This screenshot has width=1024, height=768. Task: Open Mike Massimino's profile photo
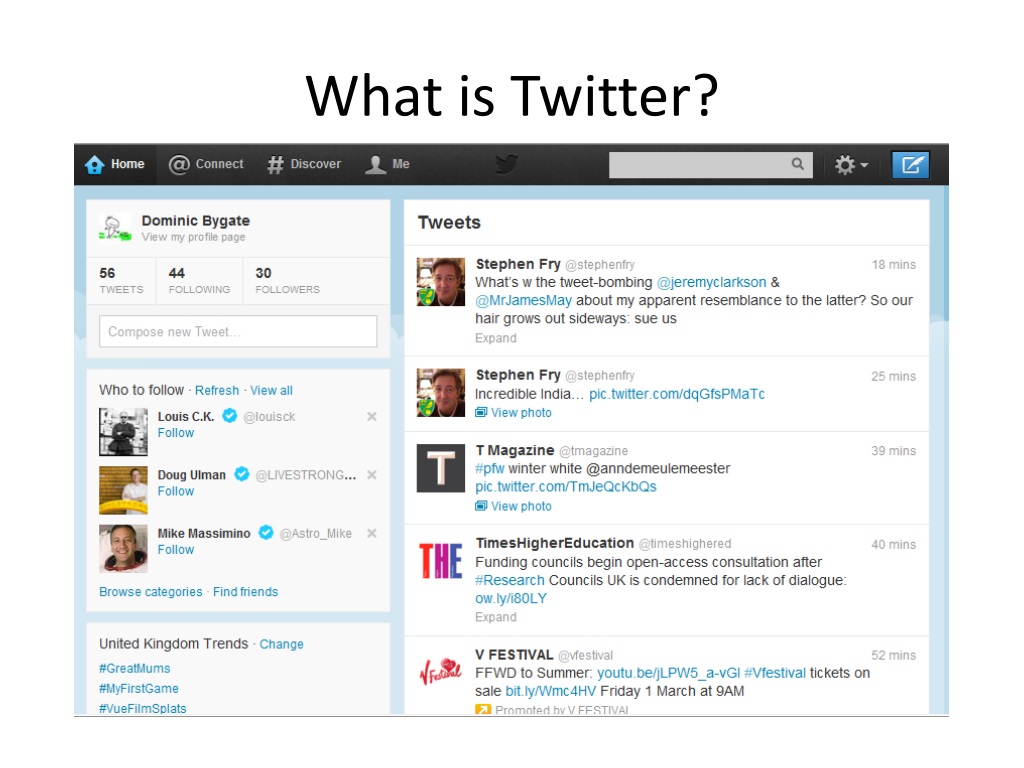coord(123,549)
